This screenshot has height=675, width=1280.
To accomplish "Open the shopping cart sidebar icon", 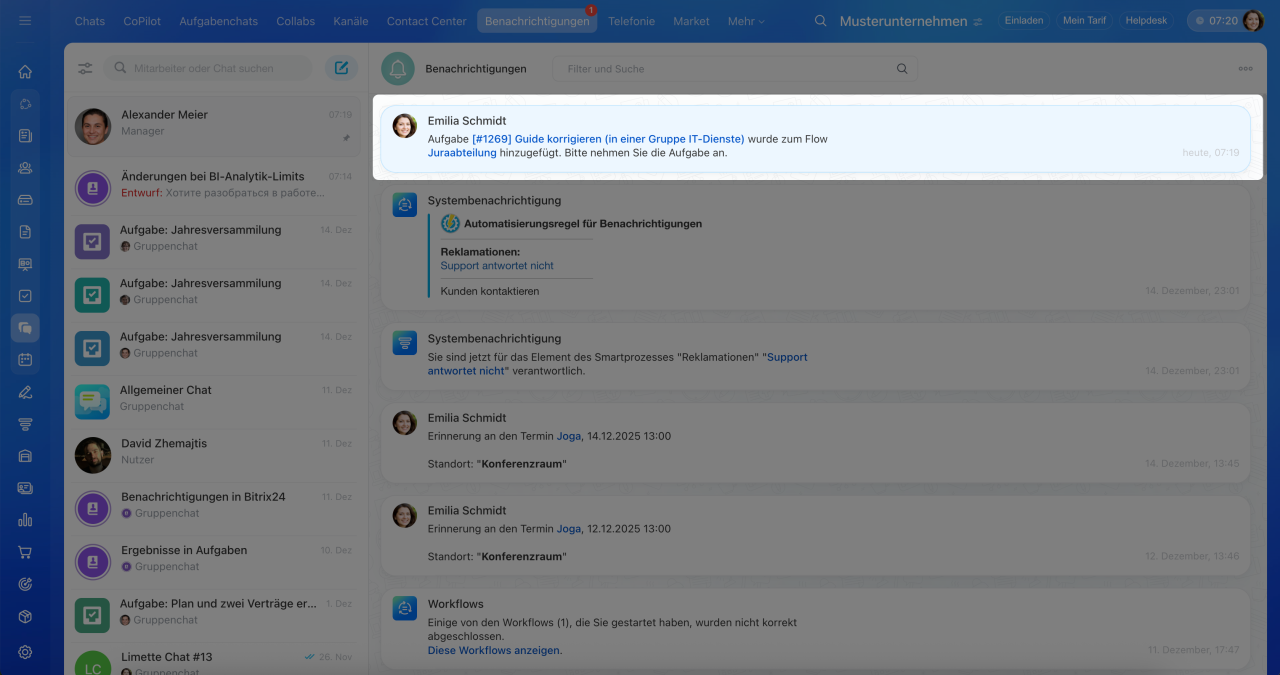I will pyautogui.click(x=25, y=552).
